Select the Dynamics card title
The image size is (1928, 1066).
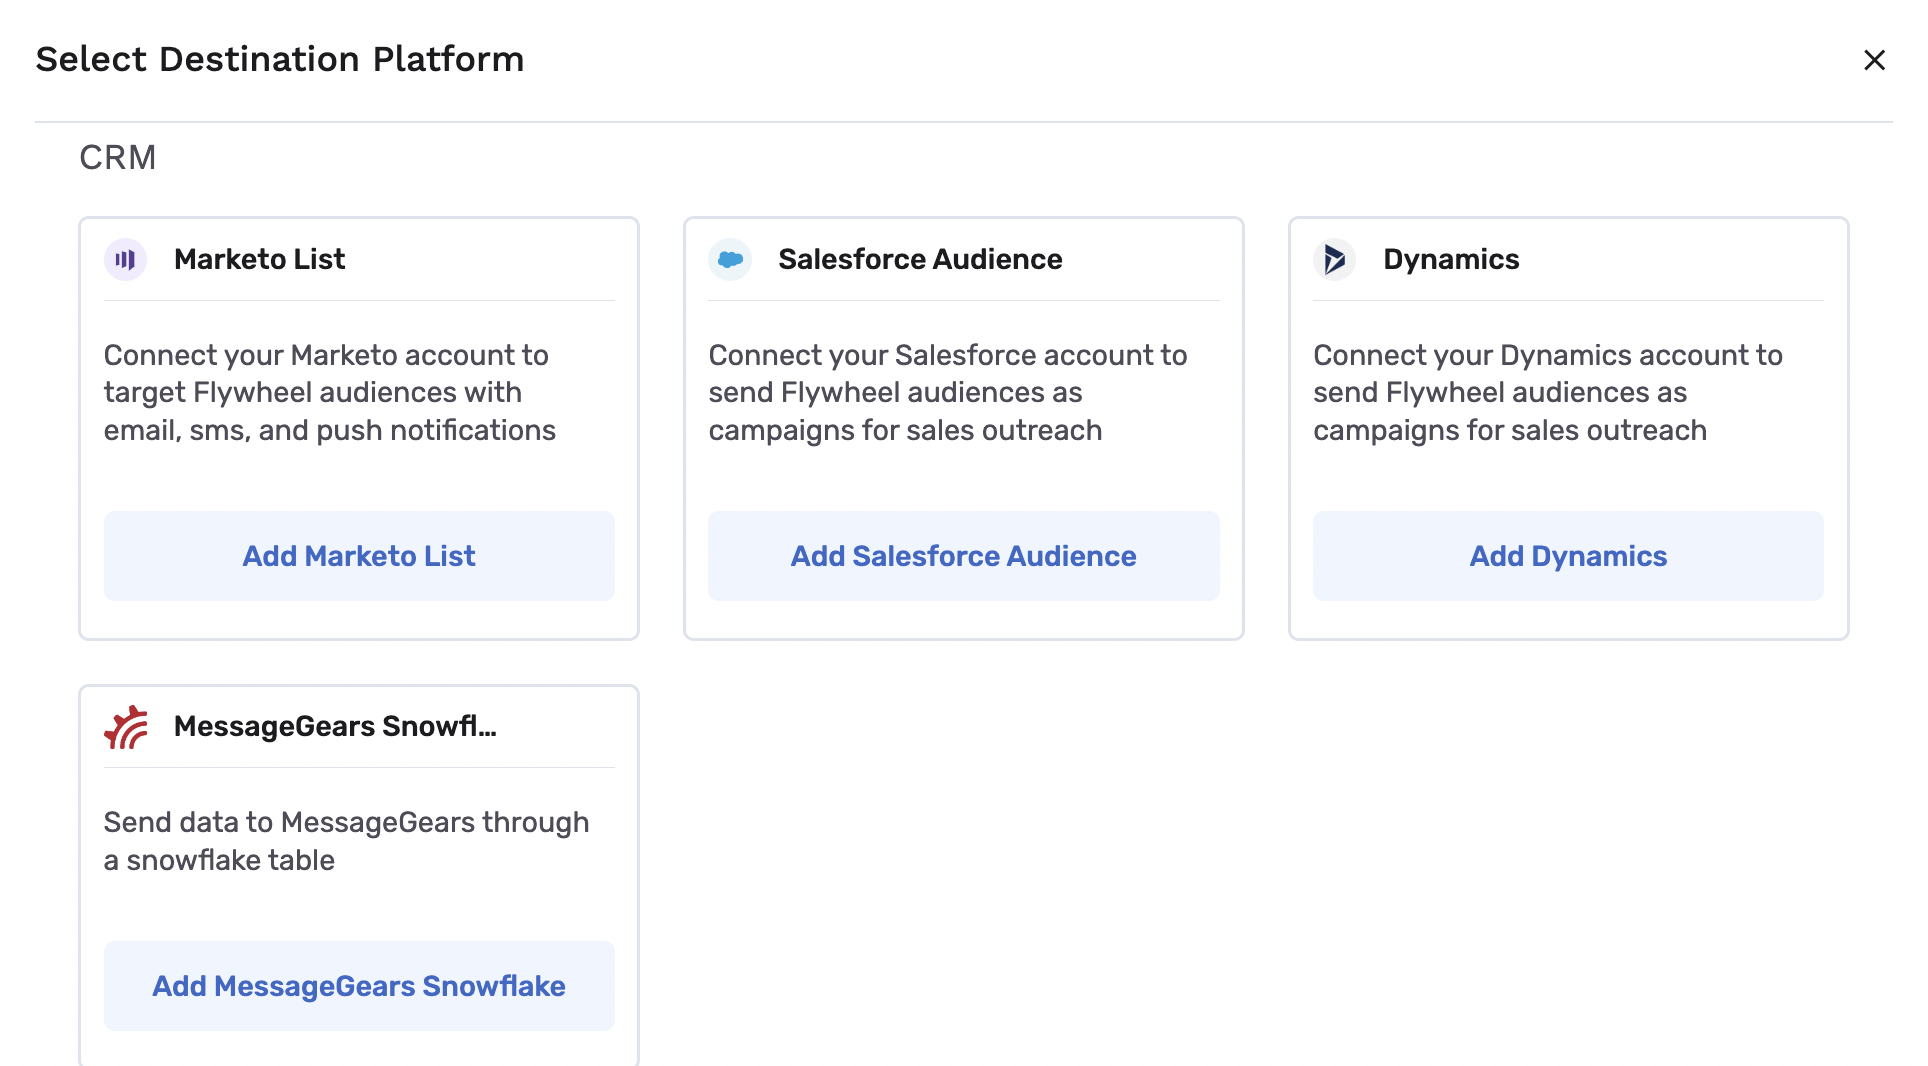(1451, 259)
